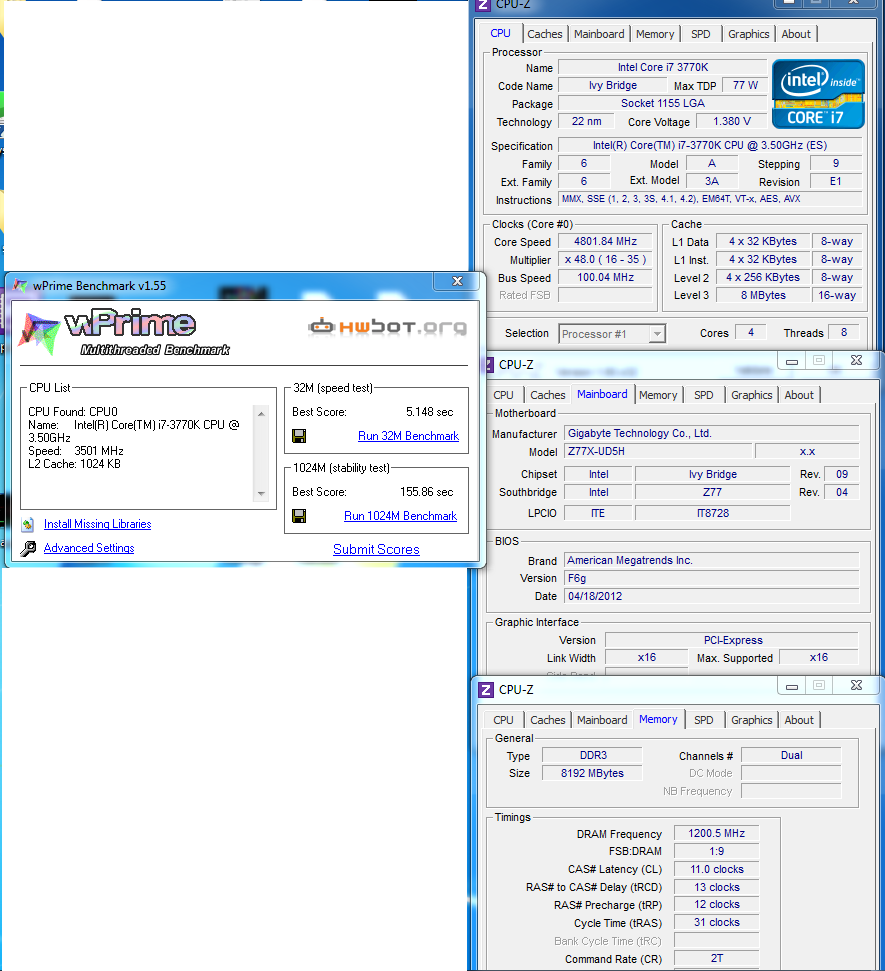Select SPD tab in the CPU-Z Mainboard window

pos(704,395)
